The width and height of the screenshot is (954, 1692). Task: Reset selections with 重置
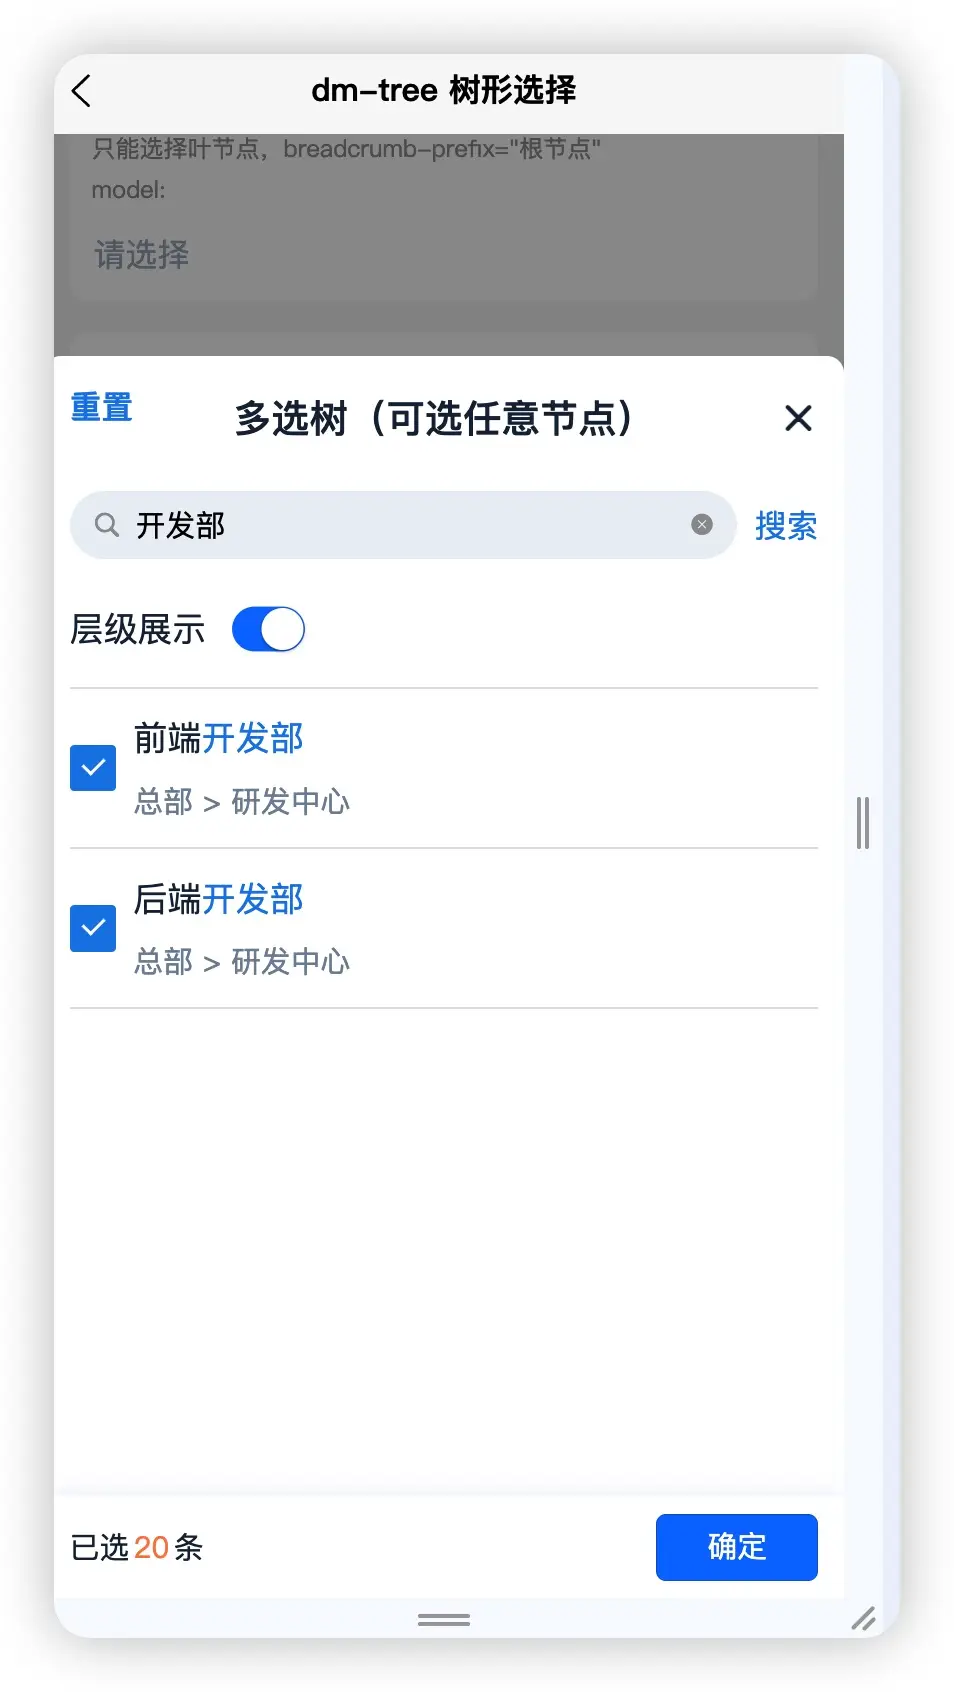[102, 408]
